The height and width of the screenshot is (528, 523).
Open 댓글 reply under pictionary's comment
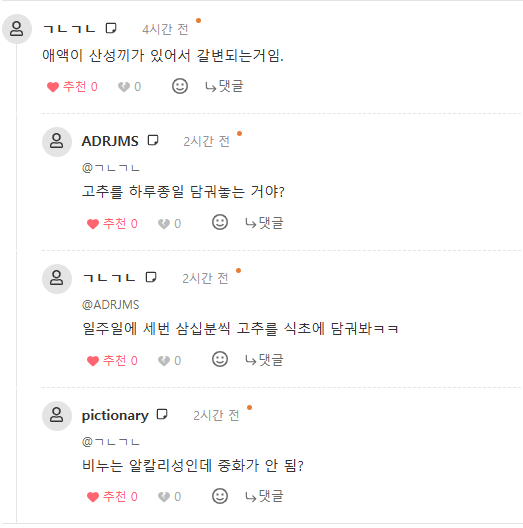pyautogui.click(x=264, y=496)
